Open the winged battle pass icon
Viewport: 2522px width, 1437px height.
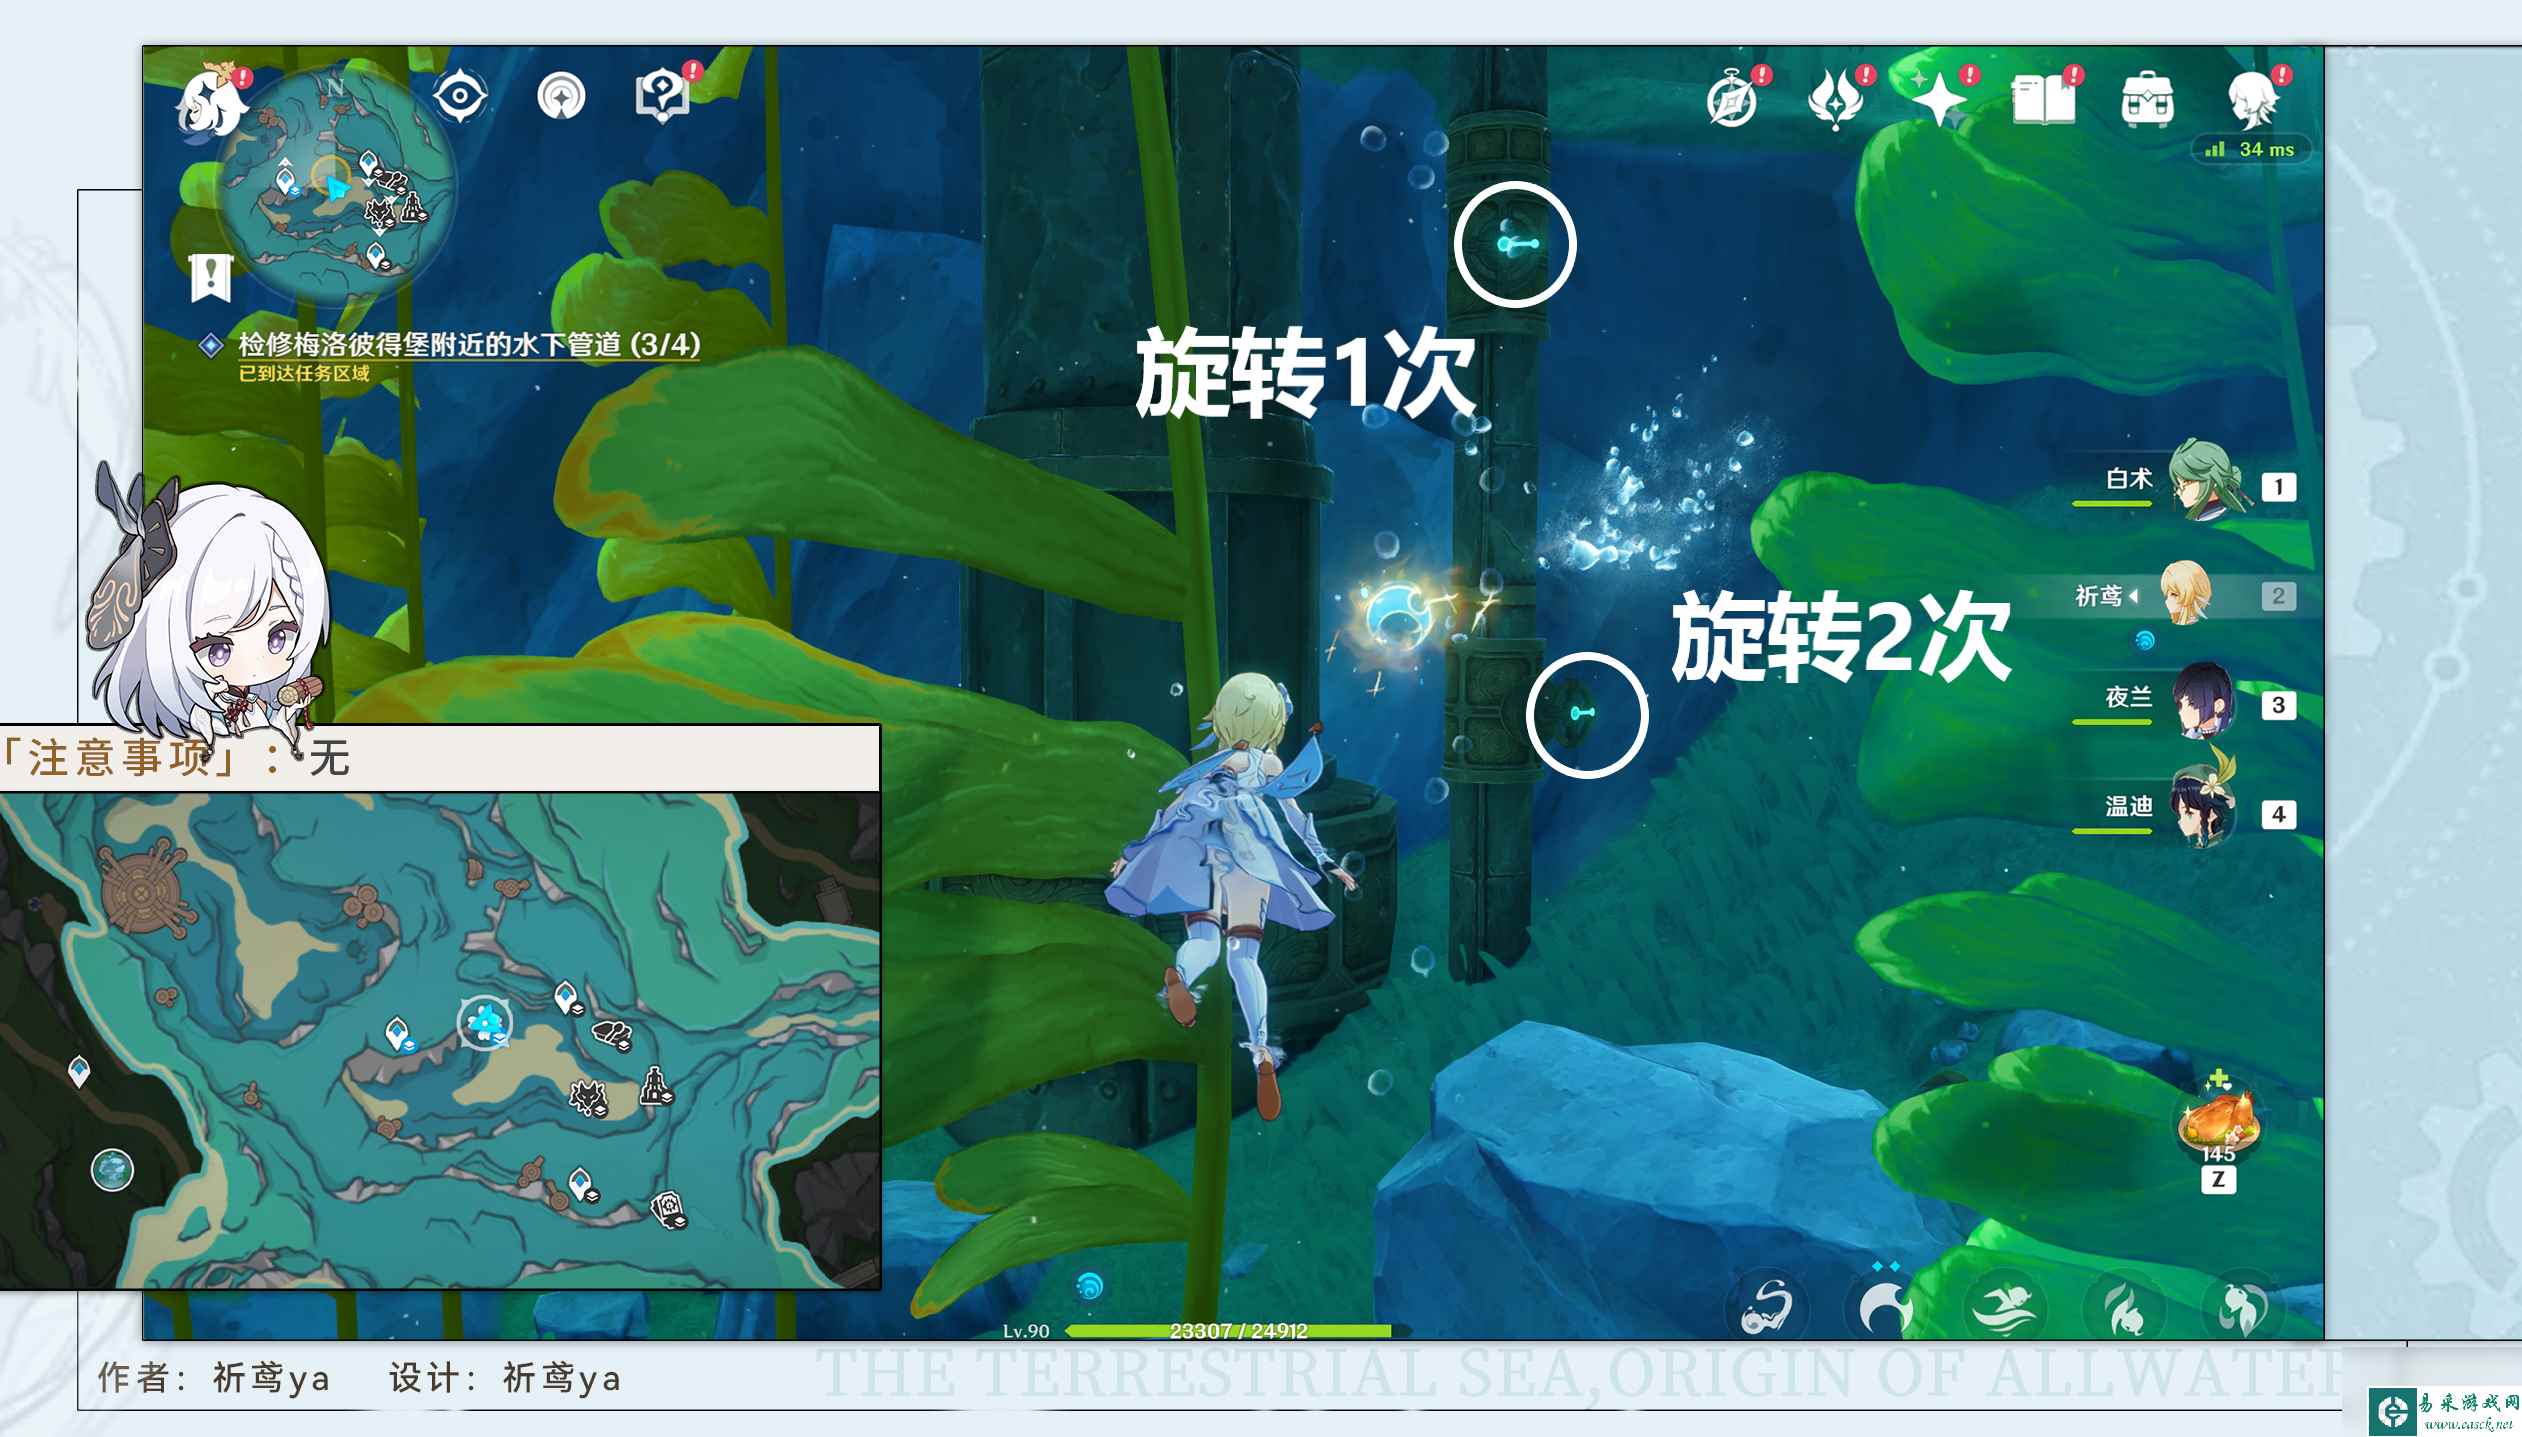pyautogui.click(x=1835, y=100)
